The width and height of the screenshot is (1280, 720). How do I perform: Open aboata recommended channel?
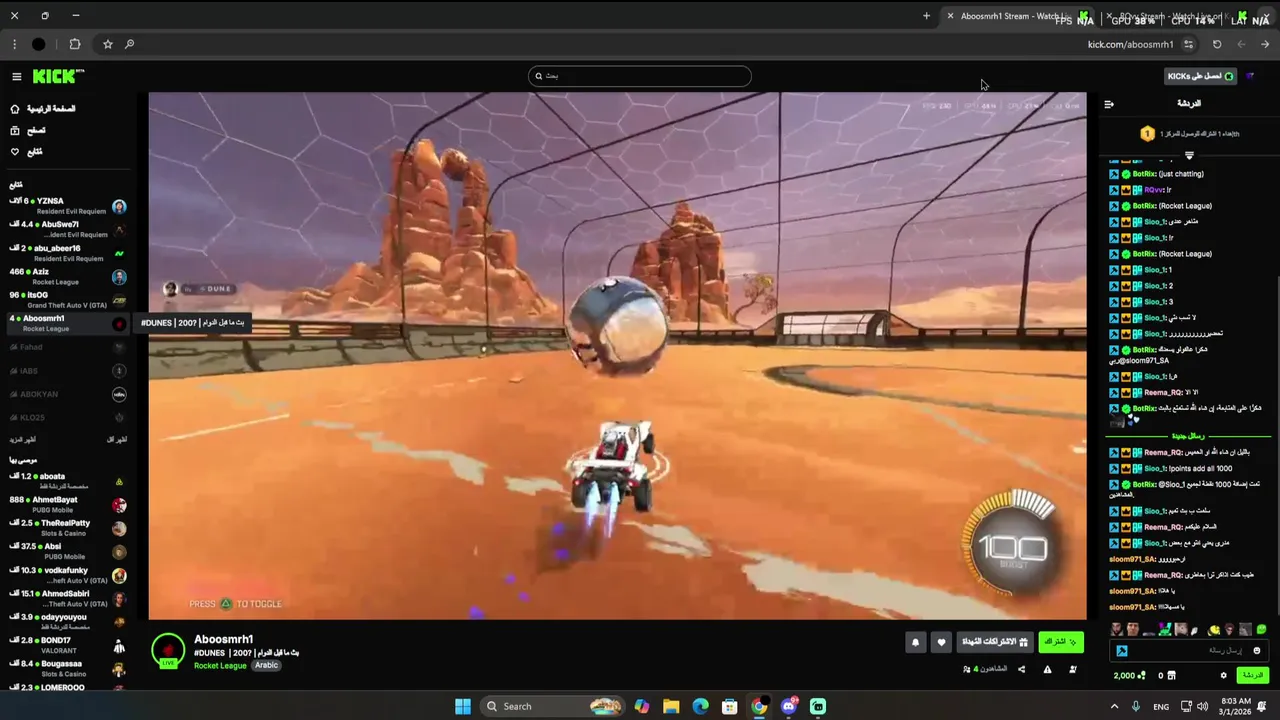pos(68,481)
